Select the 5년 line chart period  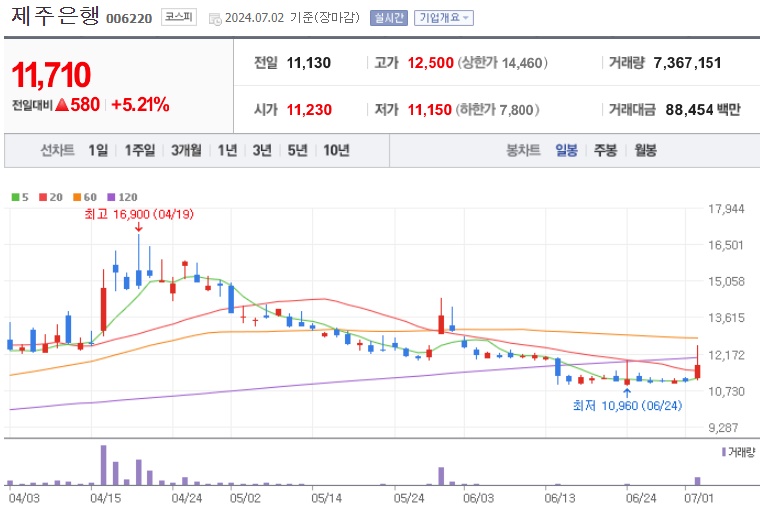[297, 150]
